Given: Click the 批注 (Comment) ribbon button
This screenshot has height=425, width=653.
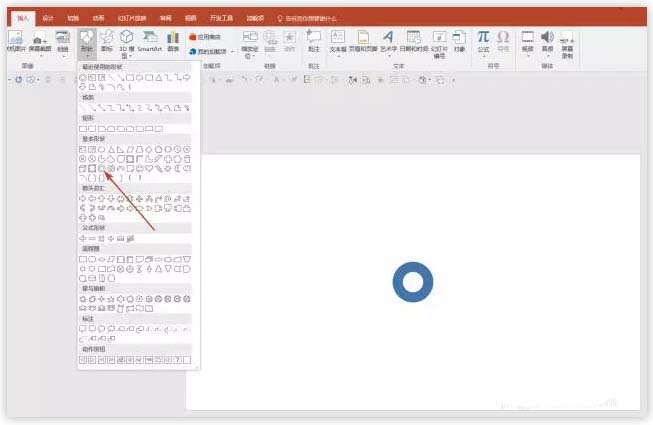Looking at the screenshot, I should [x=313, y=41].
